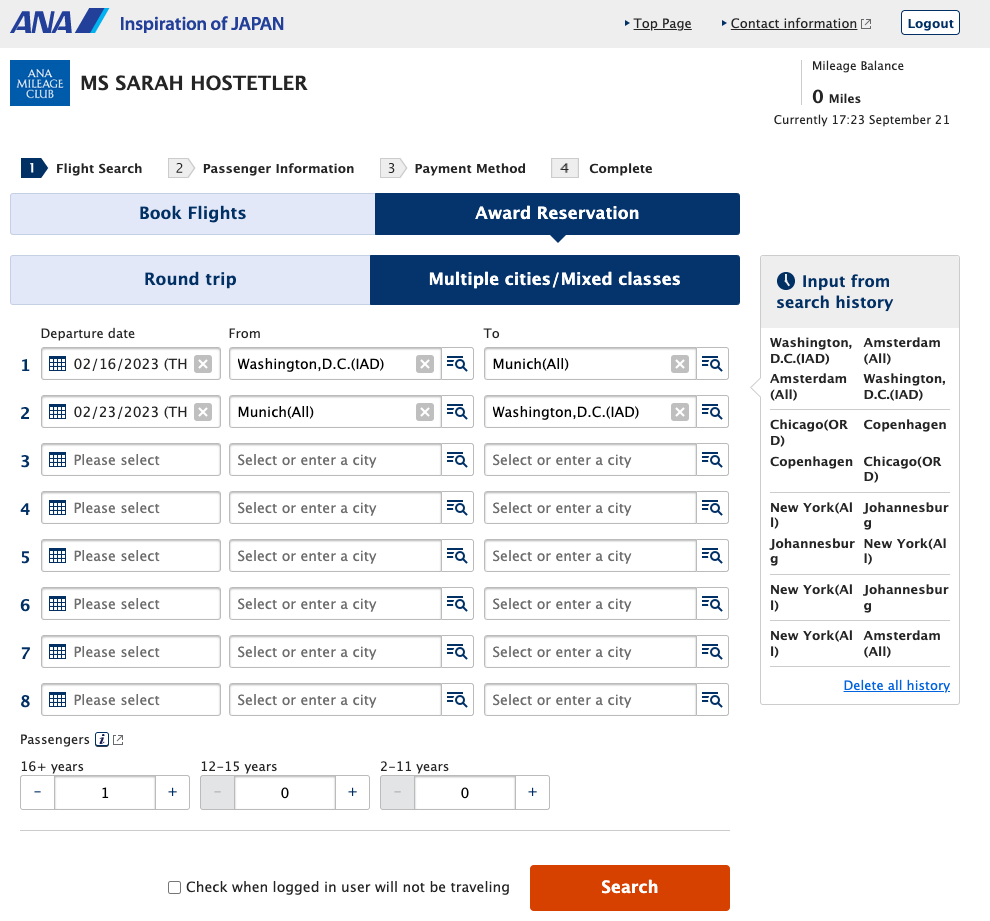Image resolution: width=990 pixels, height=921 pixels.
Task: Click the orange Search button
Action: [x=629, y=888]
